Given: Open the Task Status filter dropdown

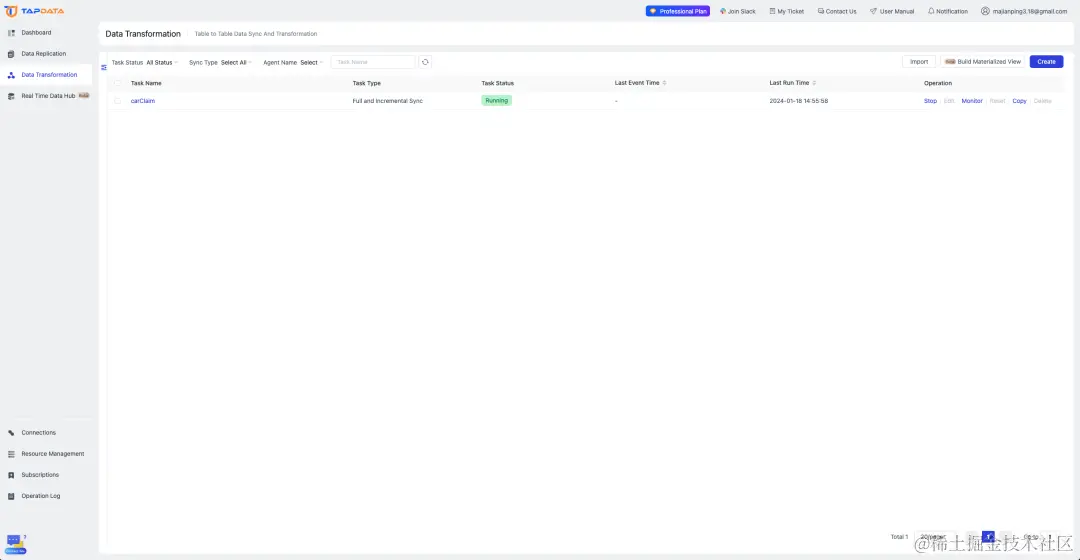Looking at the screenshot, I should 162,63.
